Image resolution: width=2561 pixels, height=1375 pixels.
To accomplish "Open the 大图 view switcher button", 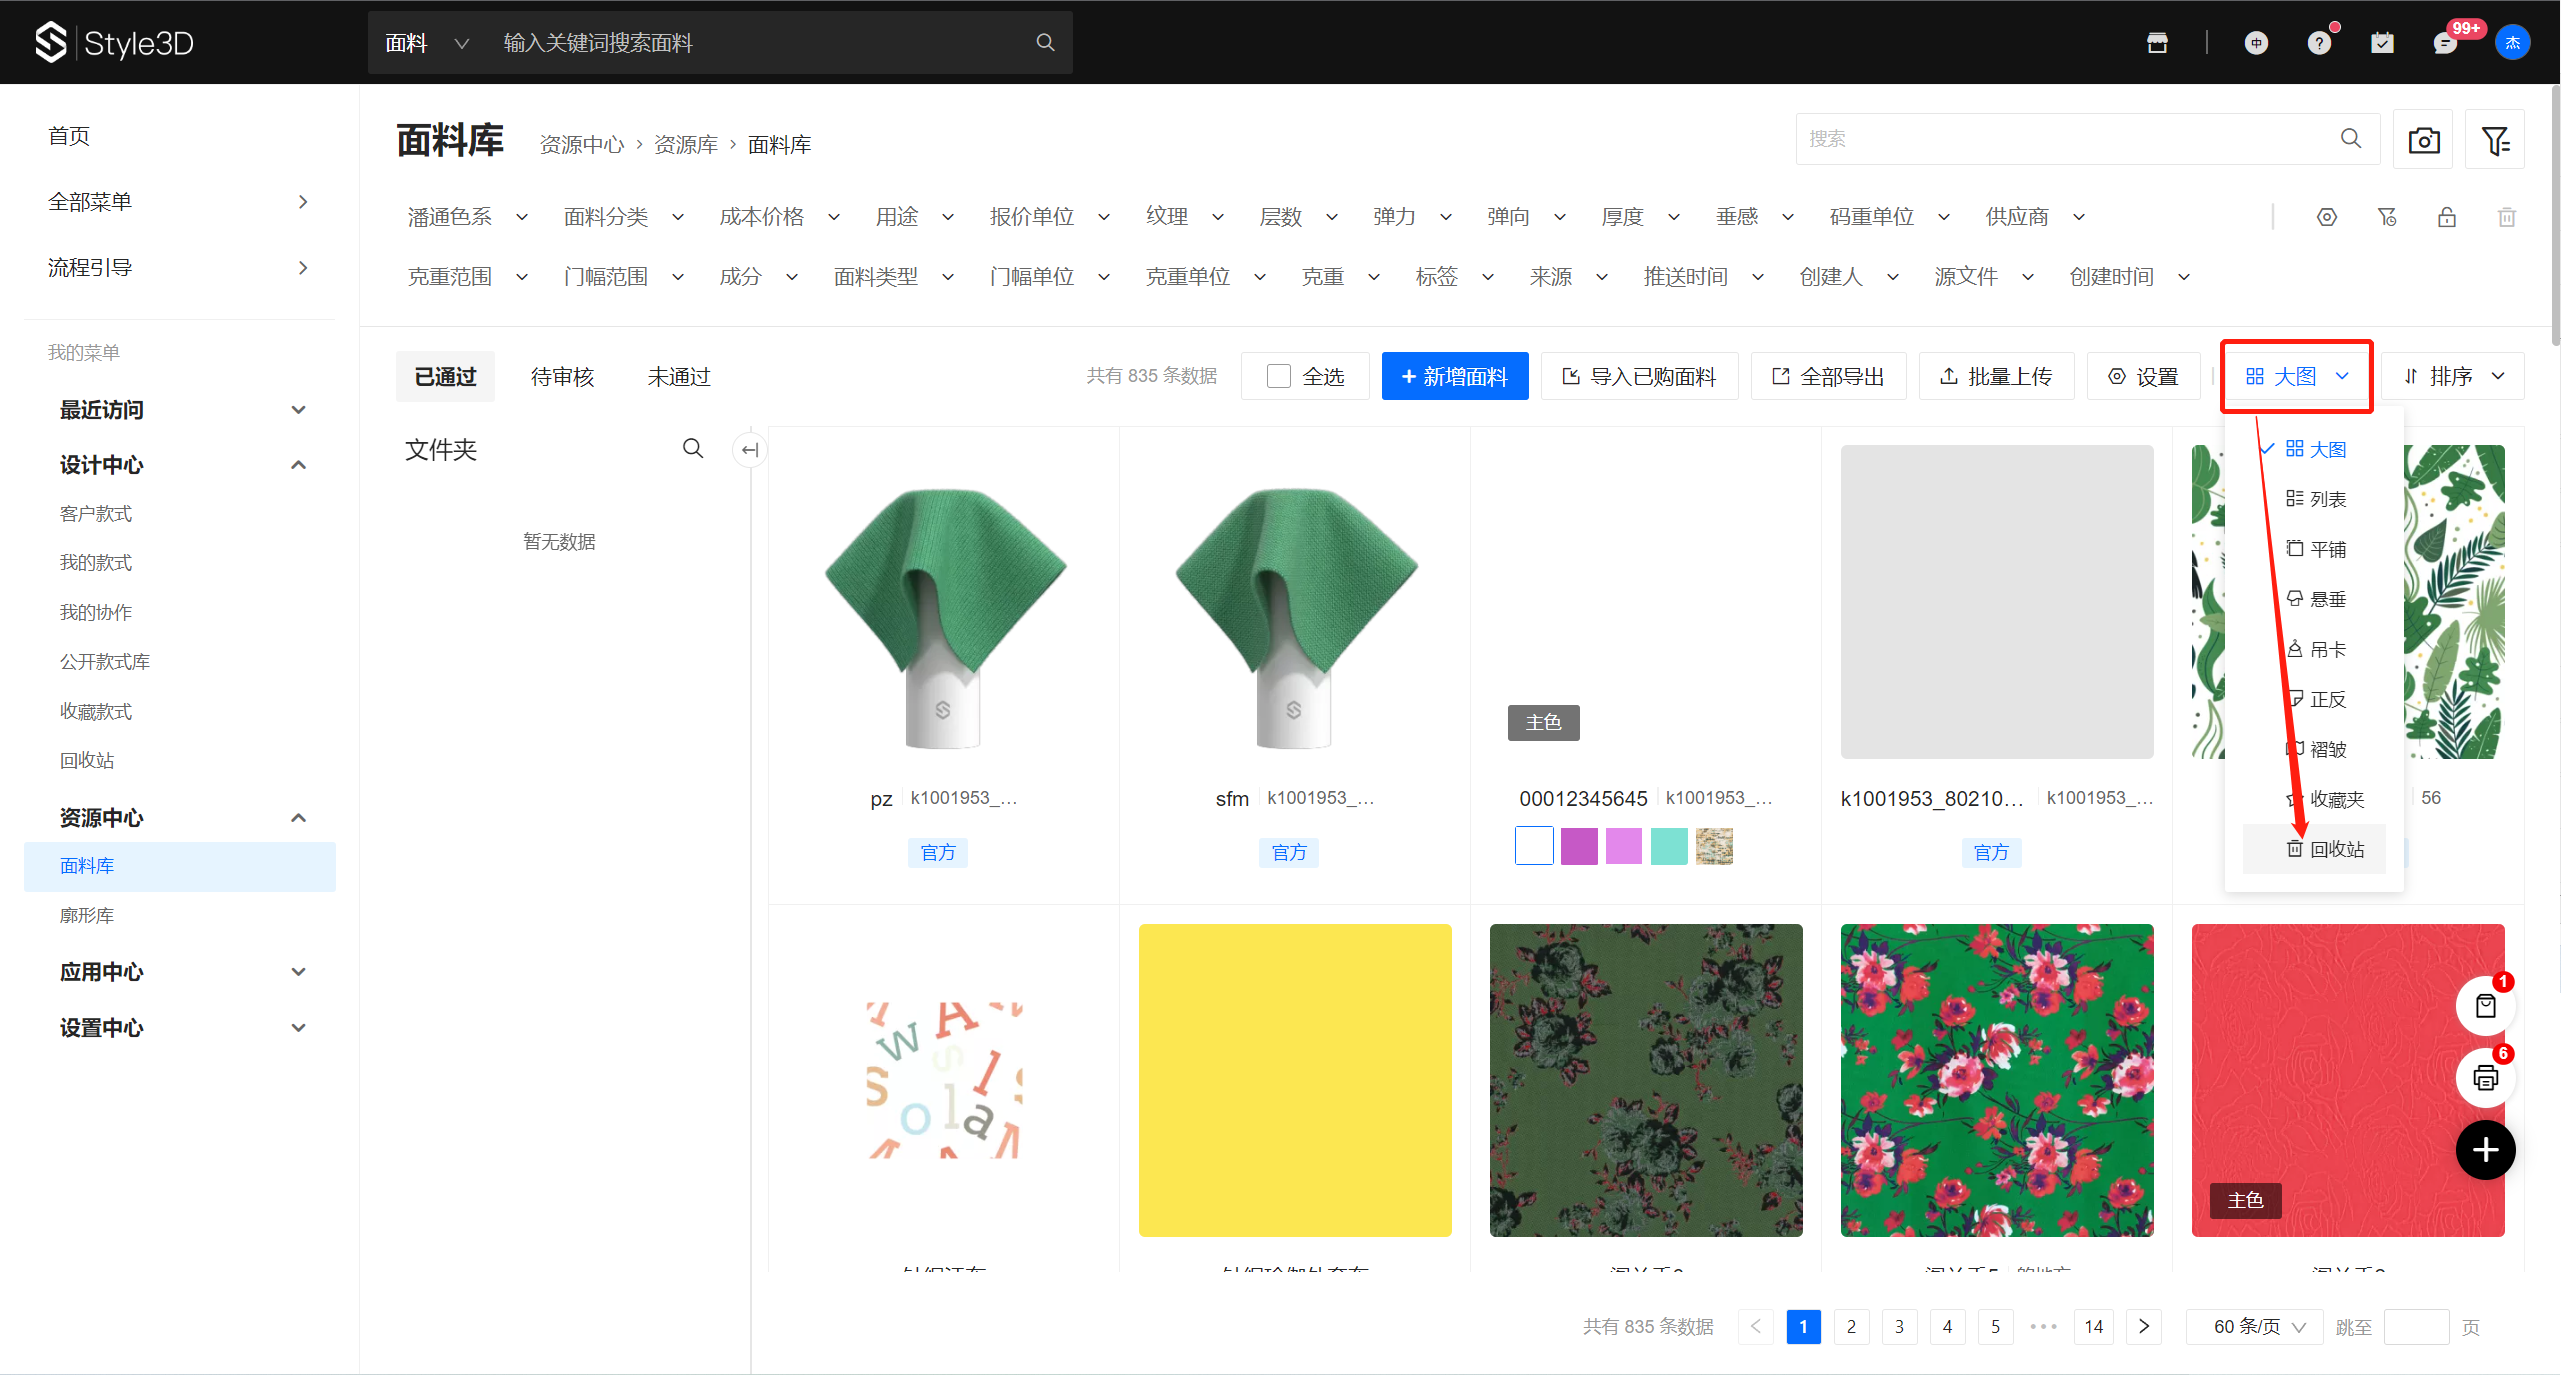I will point(2297,377).
